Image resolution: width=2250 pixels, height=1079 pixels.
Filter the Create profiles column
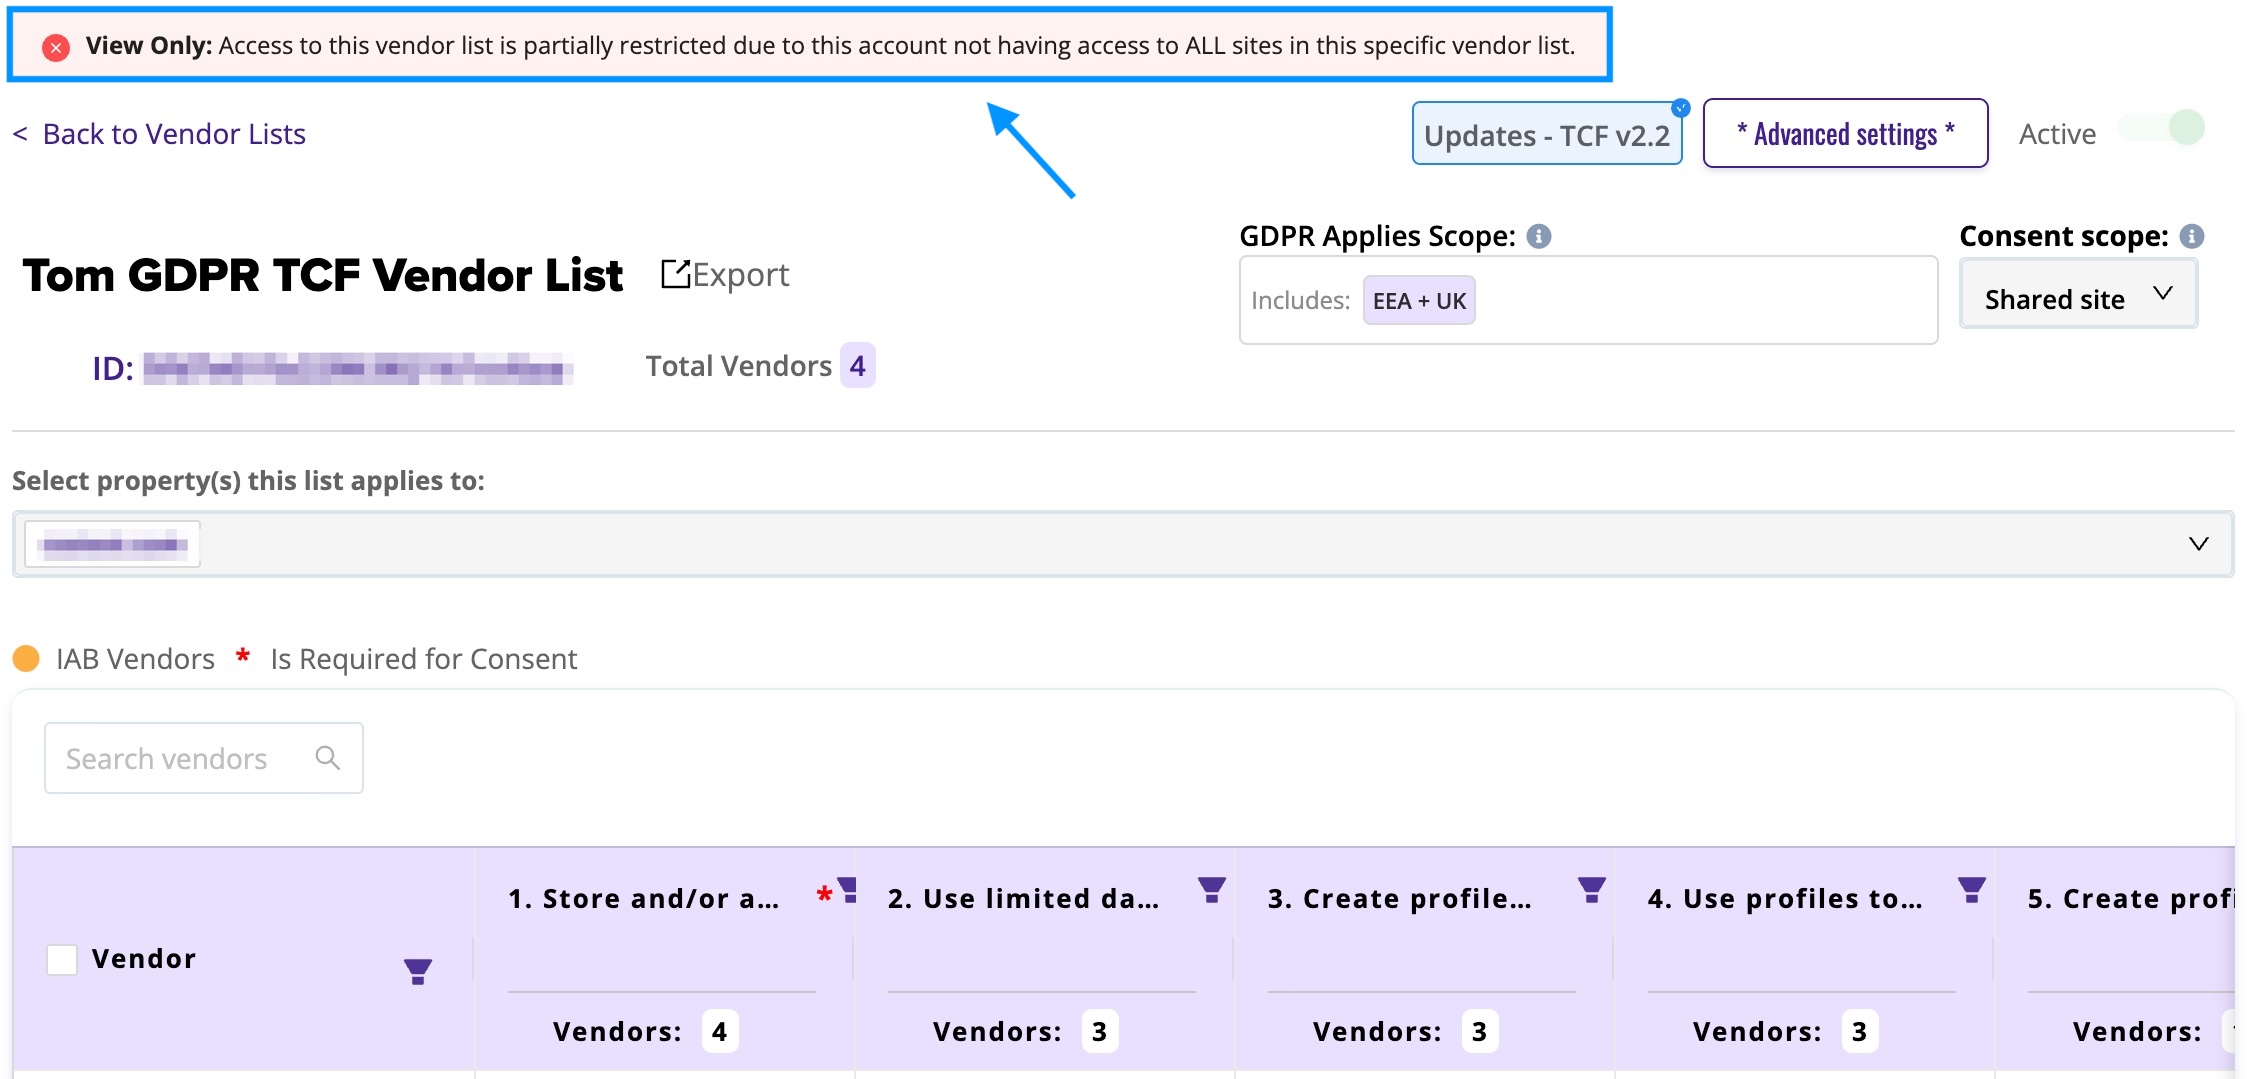click(1591, 889)
